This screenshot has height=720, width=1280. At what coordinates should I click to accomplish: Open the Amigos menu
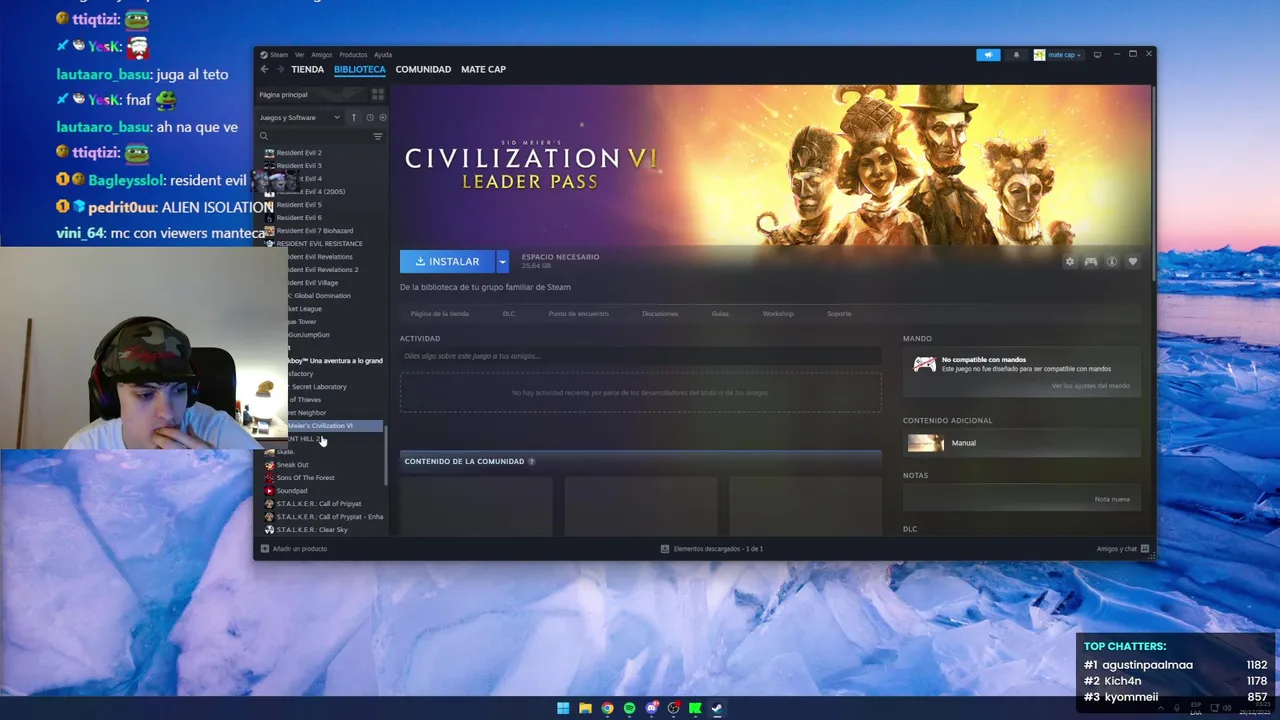[321, 55]
